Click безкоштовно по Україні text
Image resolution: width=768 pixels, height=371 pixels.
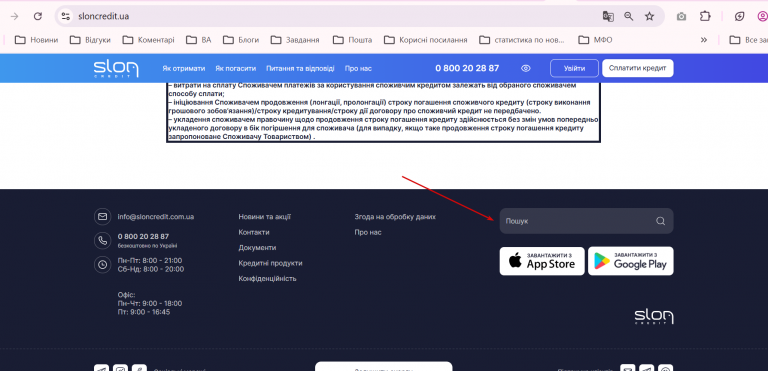pos(147,245)
